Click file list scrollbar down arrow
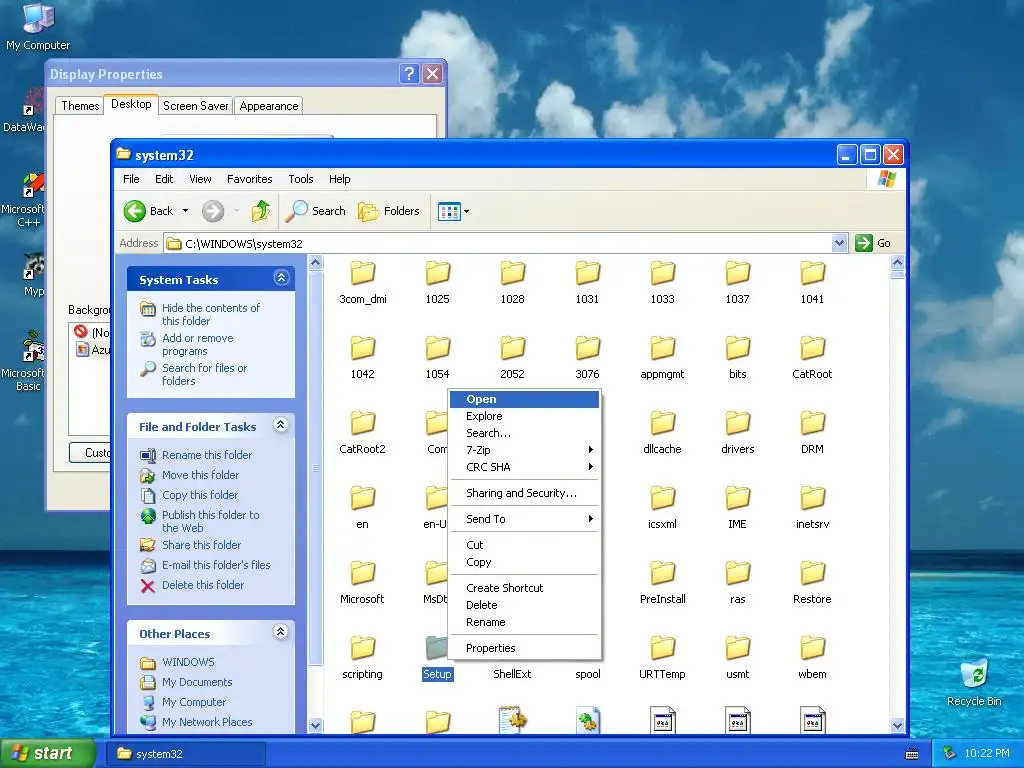 pyautogui.click(x=897, y=725)
